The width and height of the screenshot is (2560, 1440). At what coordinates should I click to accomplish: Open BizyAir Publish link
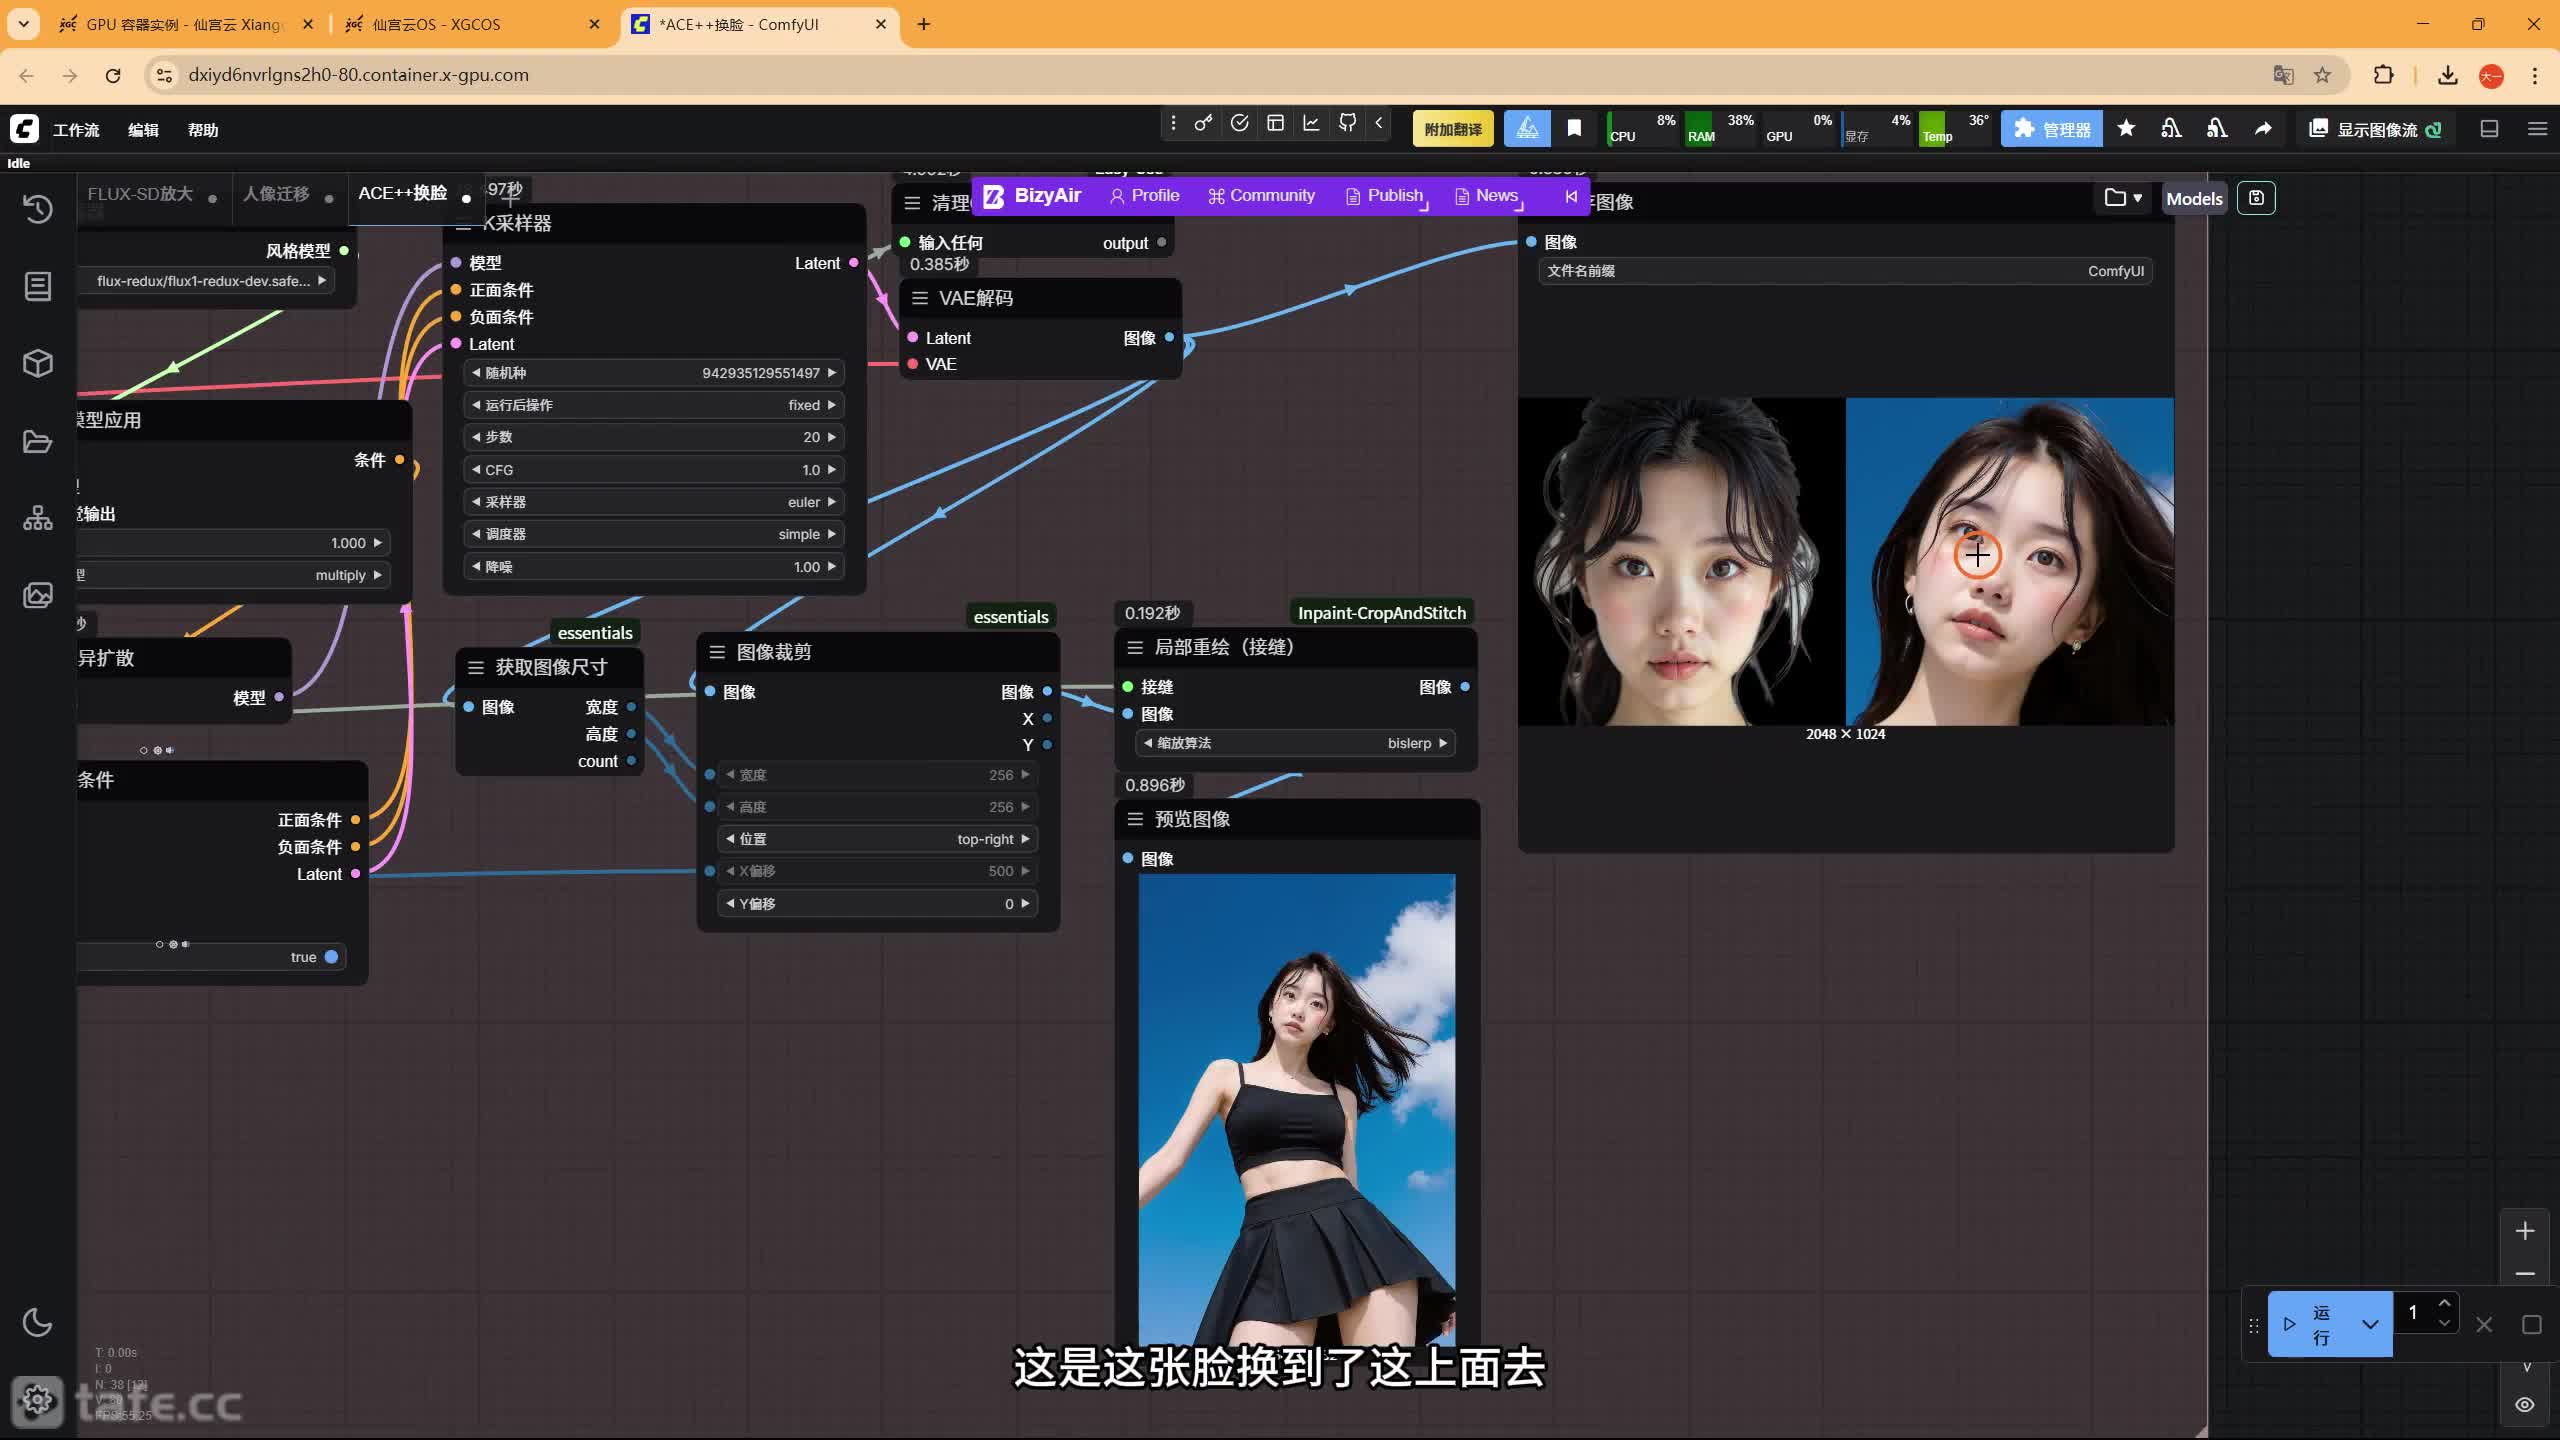point(1385,196)
